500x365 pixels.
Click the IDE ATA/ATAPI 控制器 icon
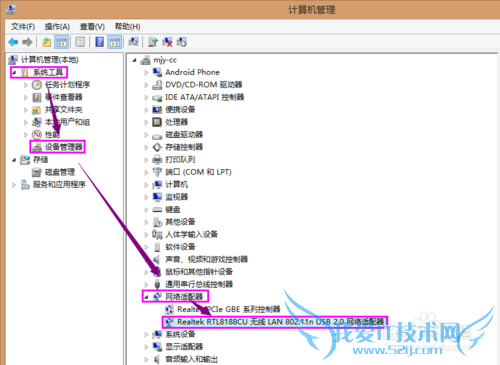[157, 98]
